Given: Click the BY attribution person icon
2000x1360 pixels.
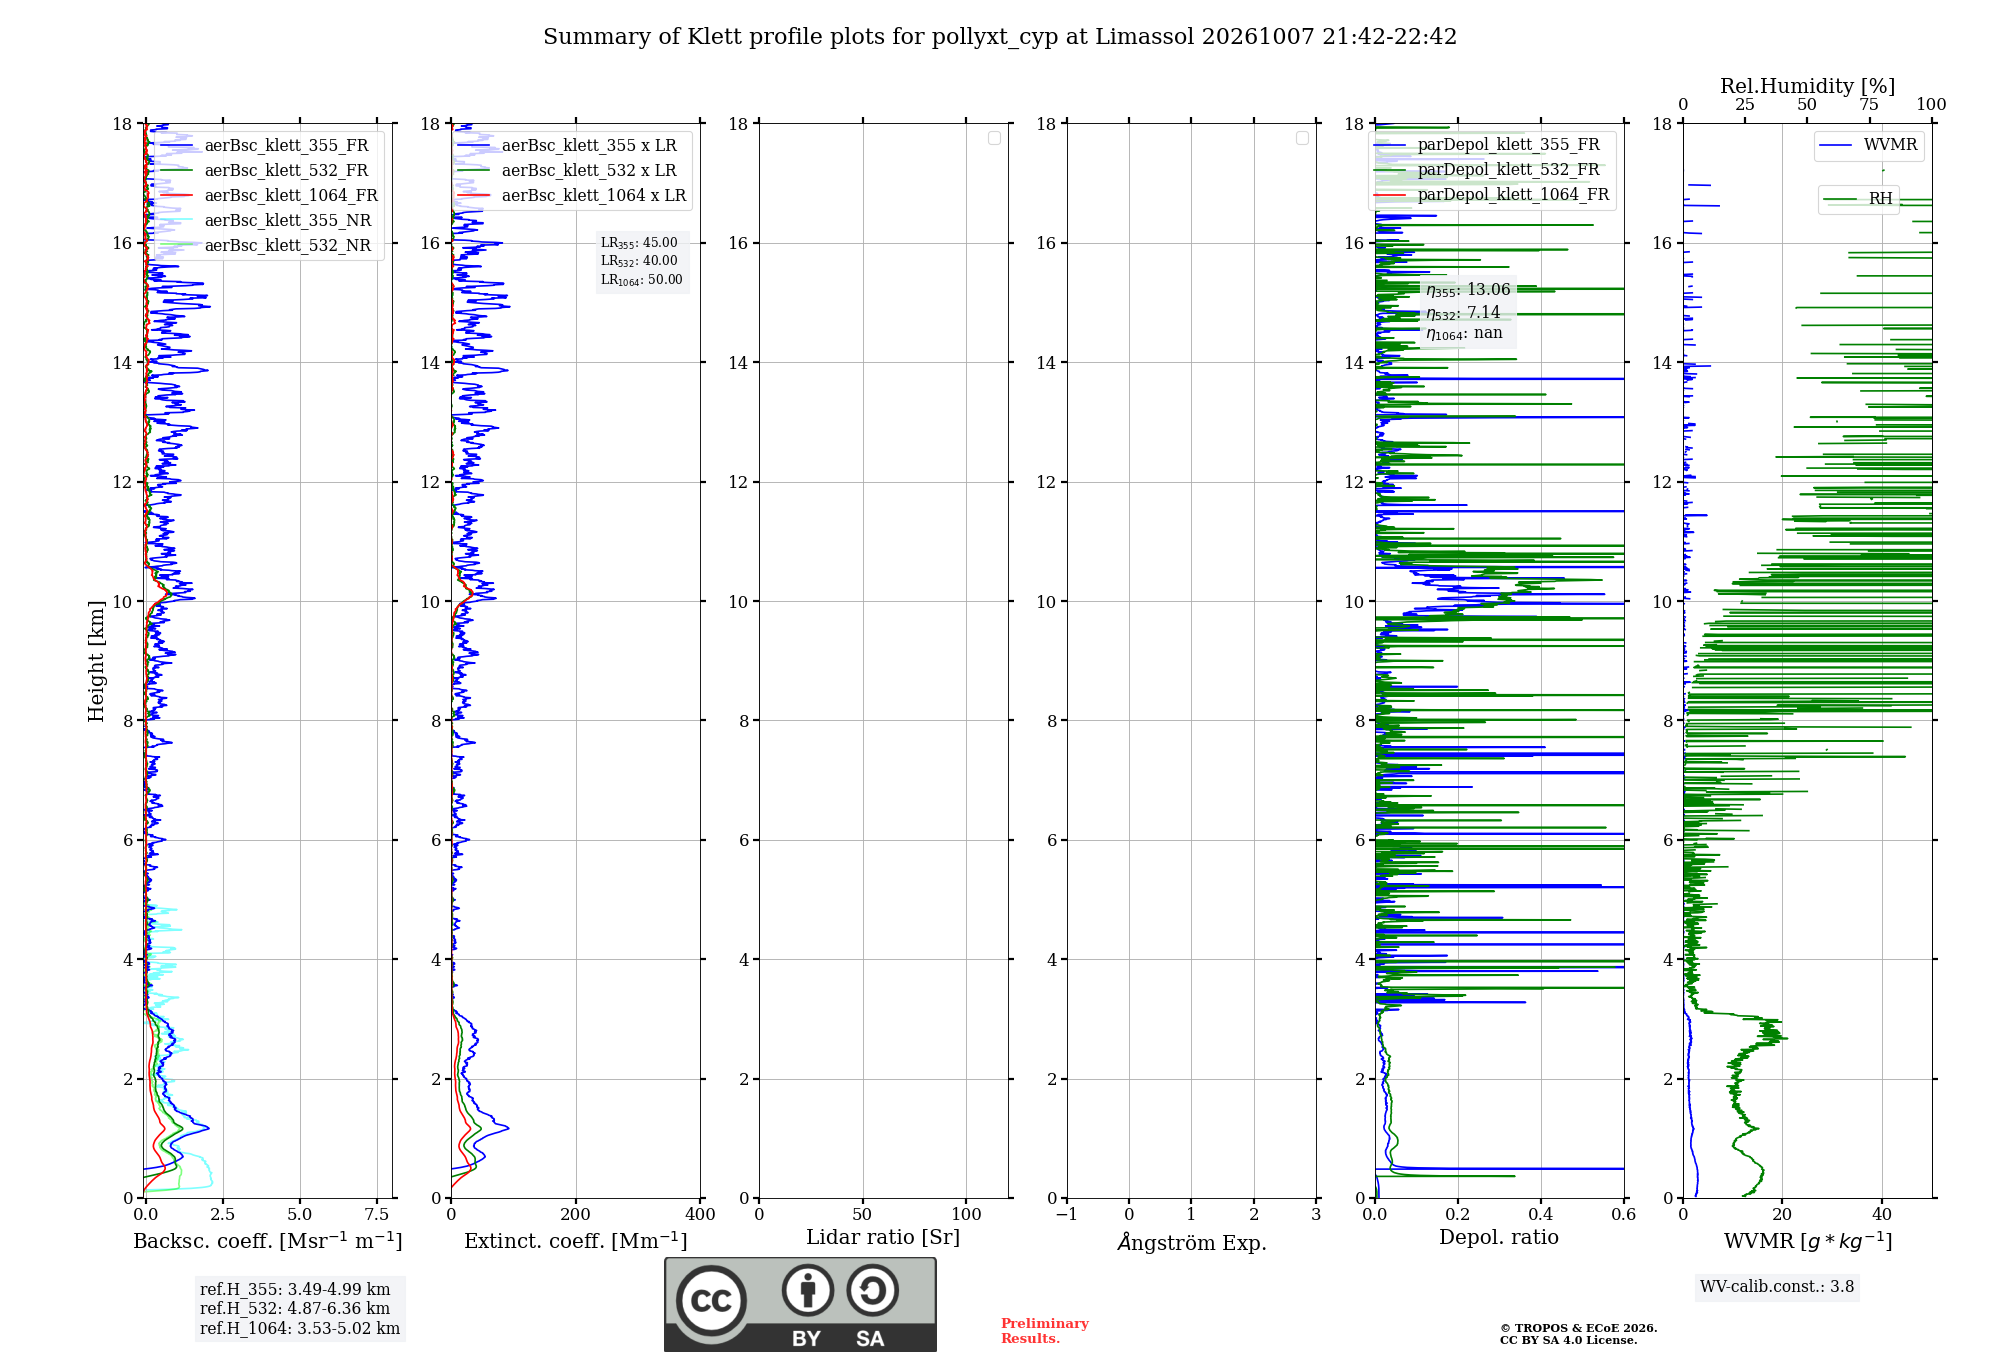Looking at the screenshot, I should point(808,1290).
